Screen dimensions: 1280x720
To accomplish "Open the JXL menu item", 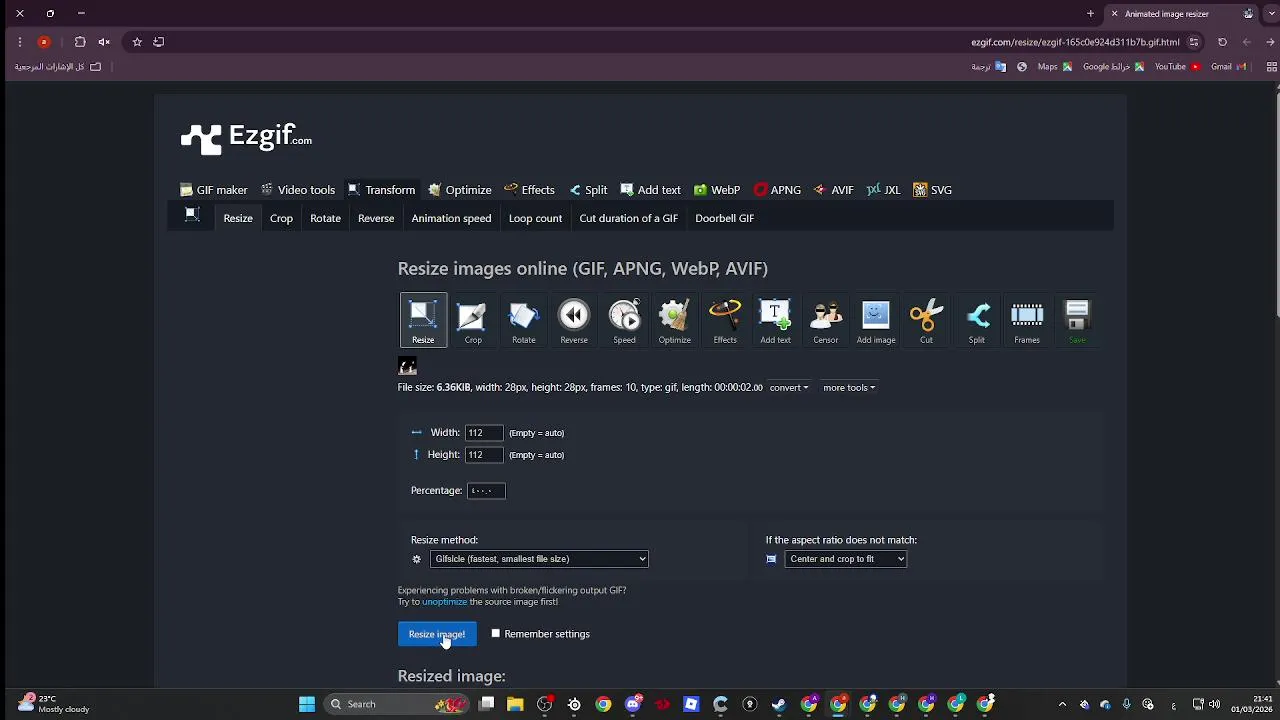I will [x=884, y=190].
